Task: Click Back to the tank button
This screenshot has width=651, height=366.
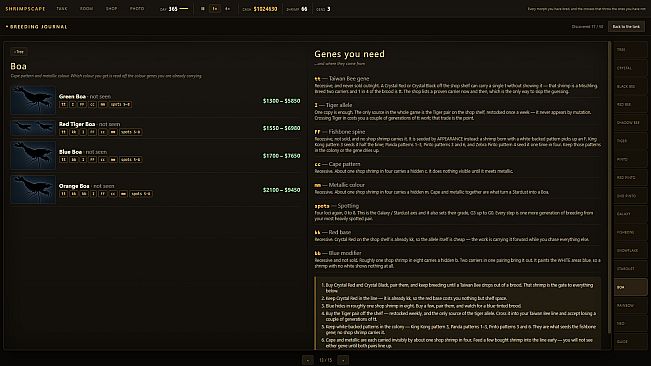Action: pos(626,27)
